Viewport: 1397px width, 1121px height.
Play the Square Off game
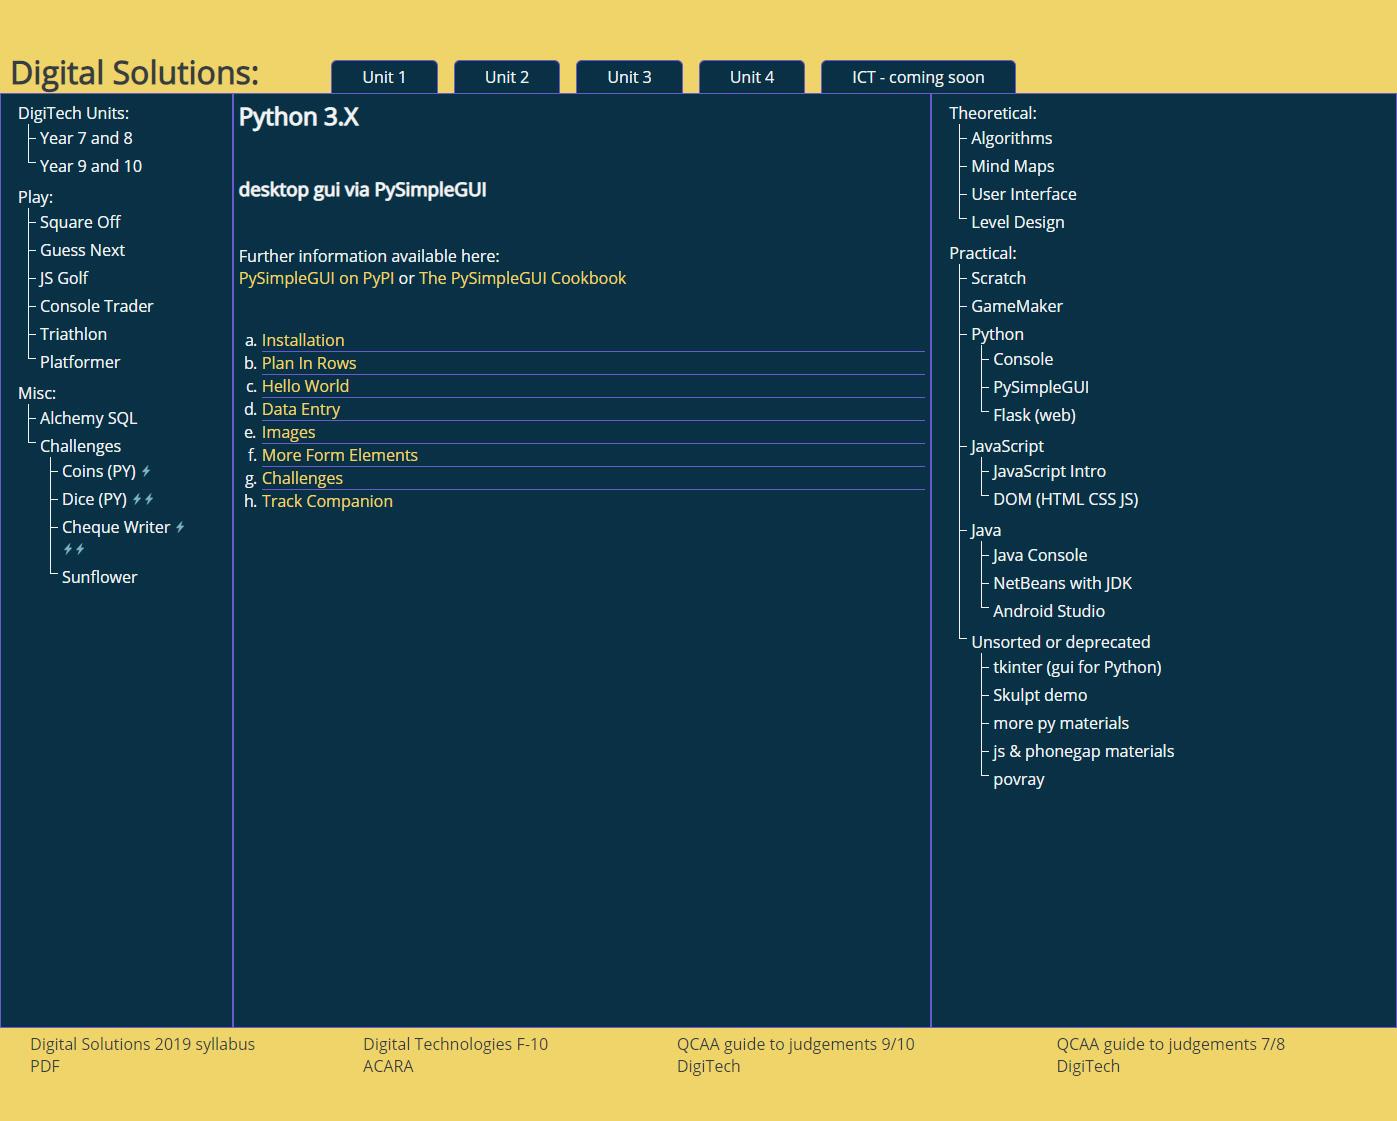tap(80, 222)
